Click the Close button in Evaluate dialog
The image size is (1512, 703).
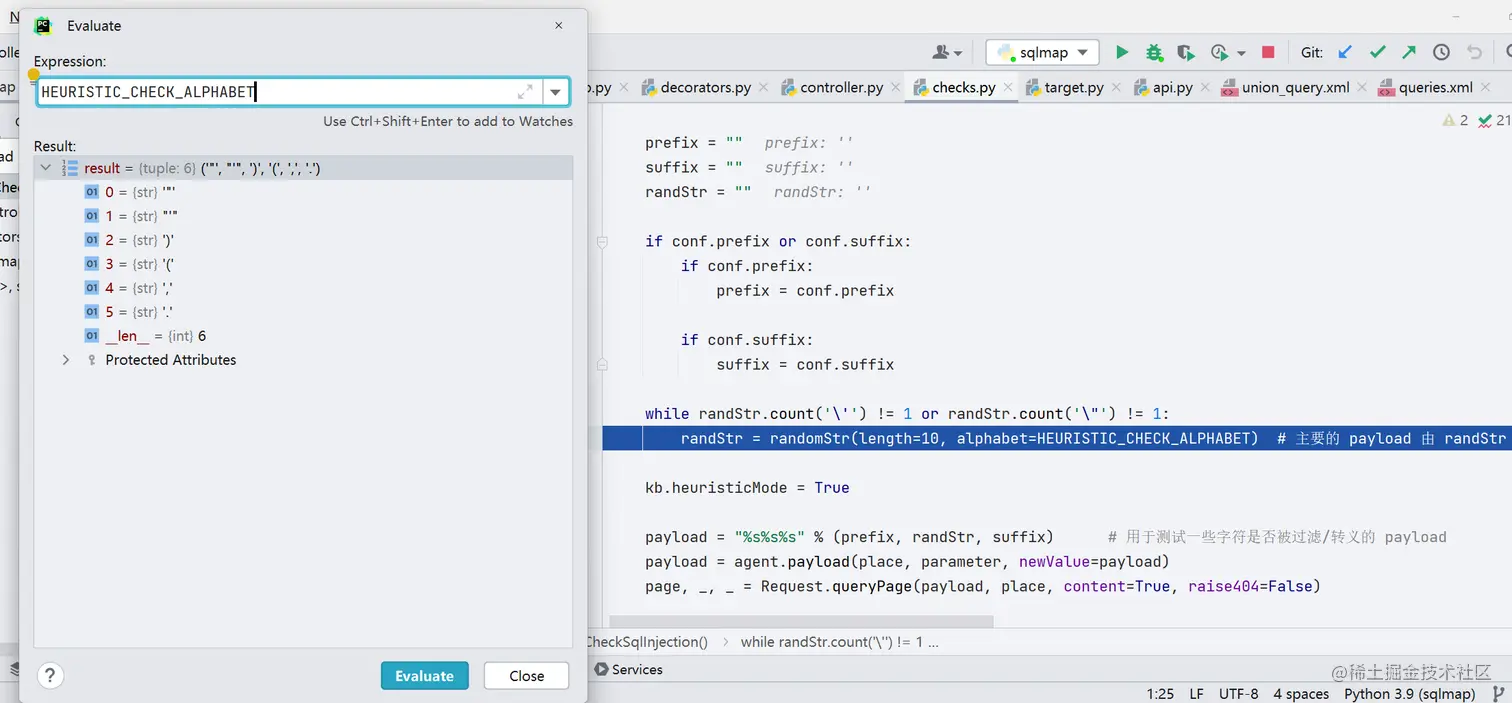[526, 676]
